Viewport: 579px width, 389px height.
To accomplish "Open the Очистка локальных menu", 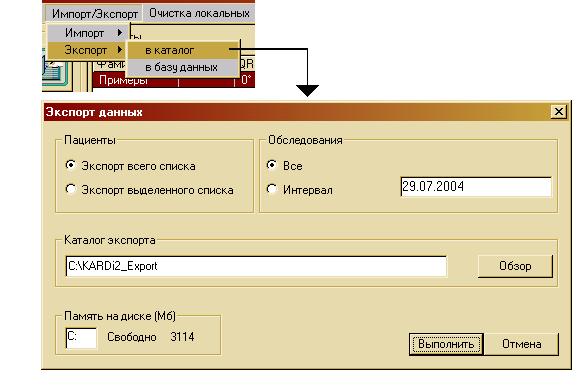I will point(199,13).
